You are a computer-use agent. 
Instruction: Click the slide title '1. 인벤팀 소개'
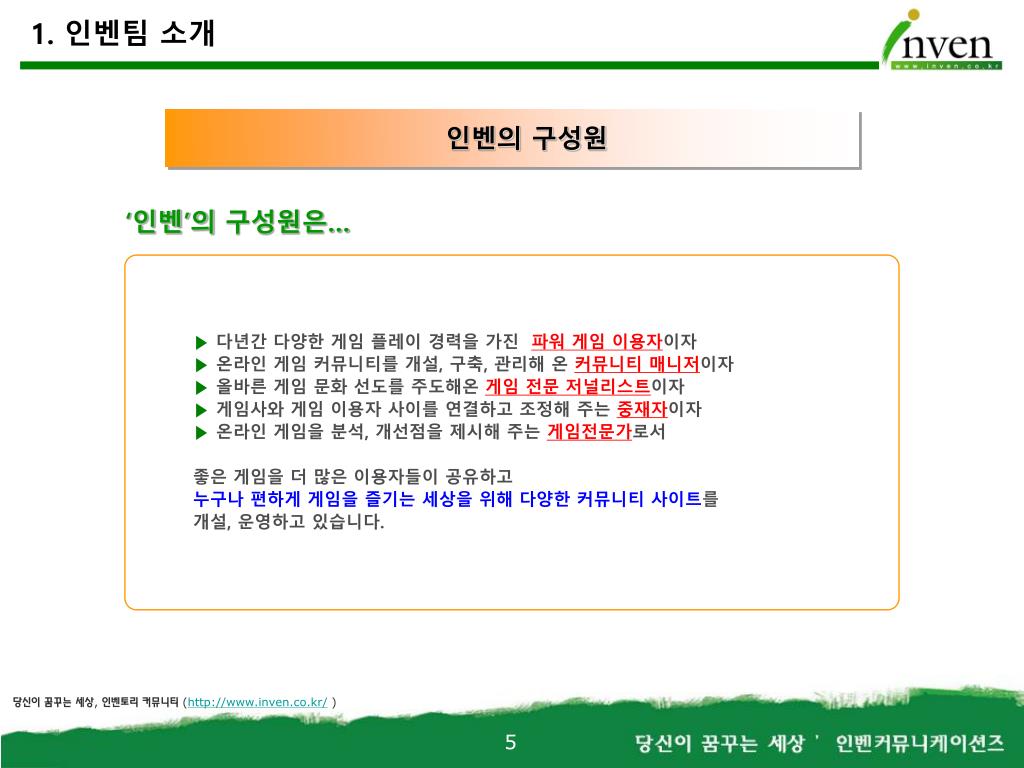coord(123,33)
